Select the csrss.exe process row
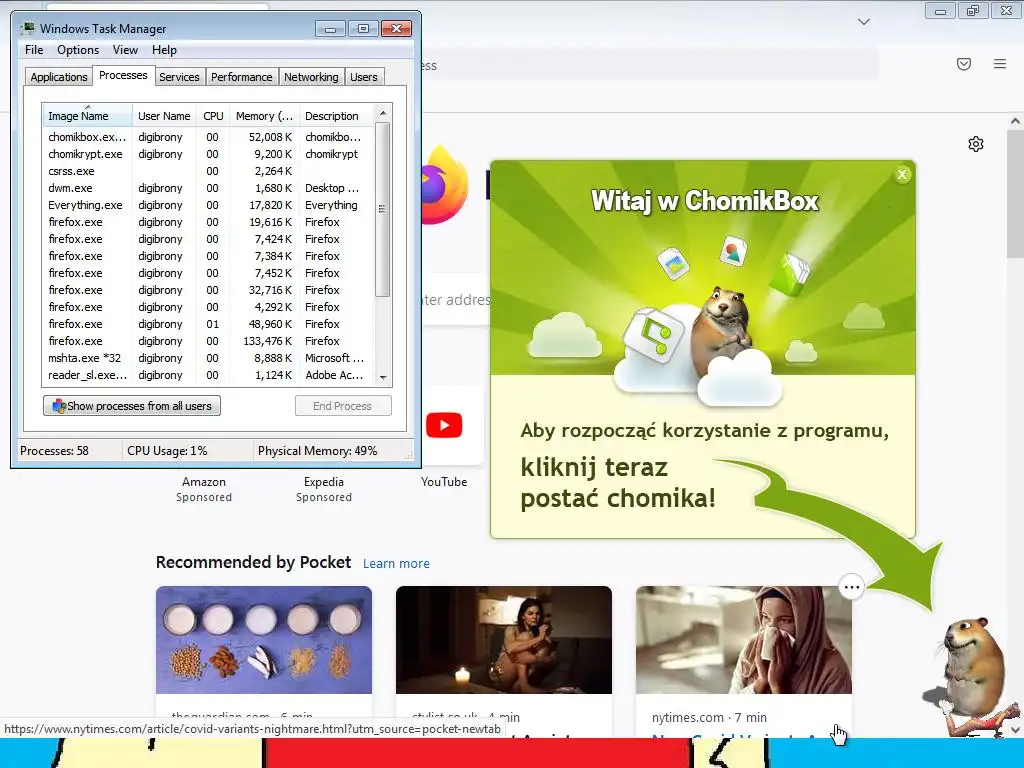1024x768 pixels. [x=209, y=171]
